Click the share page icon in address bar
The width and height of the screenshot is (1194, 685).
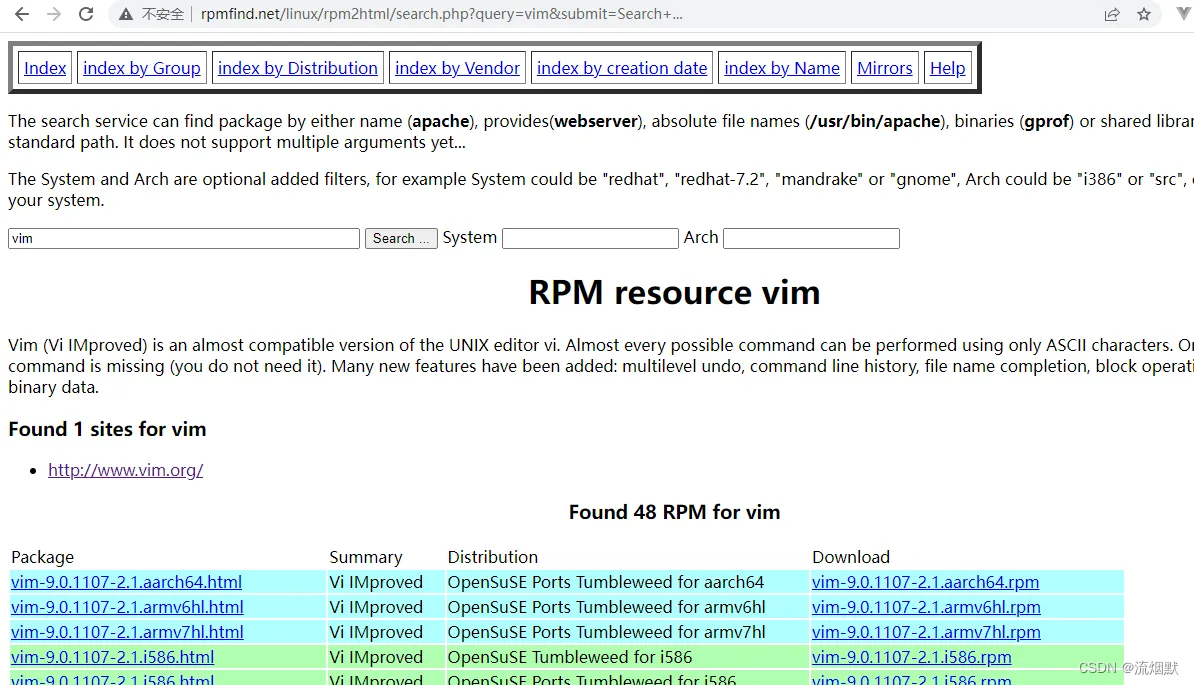point(1112,14)
